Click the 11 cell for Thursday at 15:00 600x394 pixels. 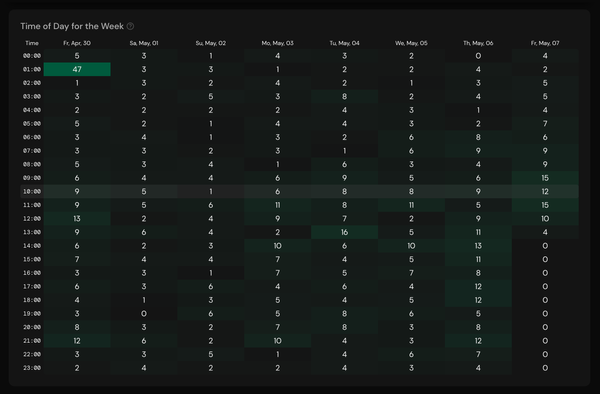(x=478, y=259)
